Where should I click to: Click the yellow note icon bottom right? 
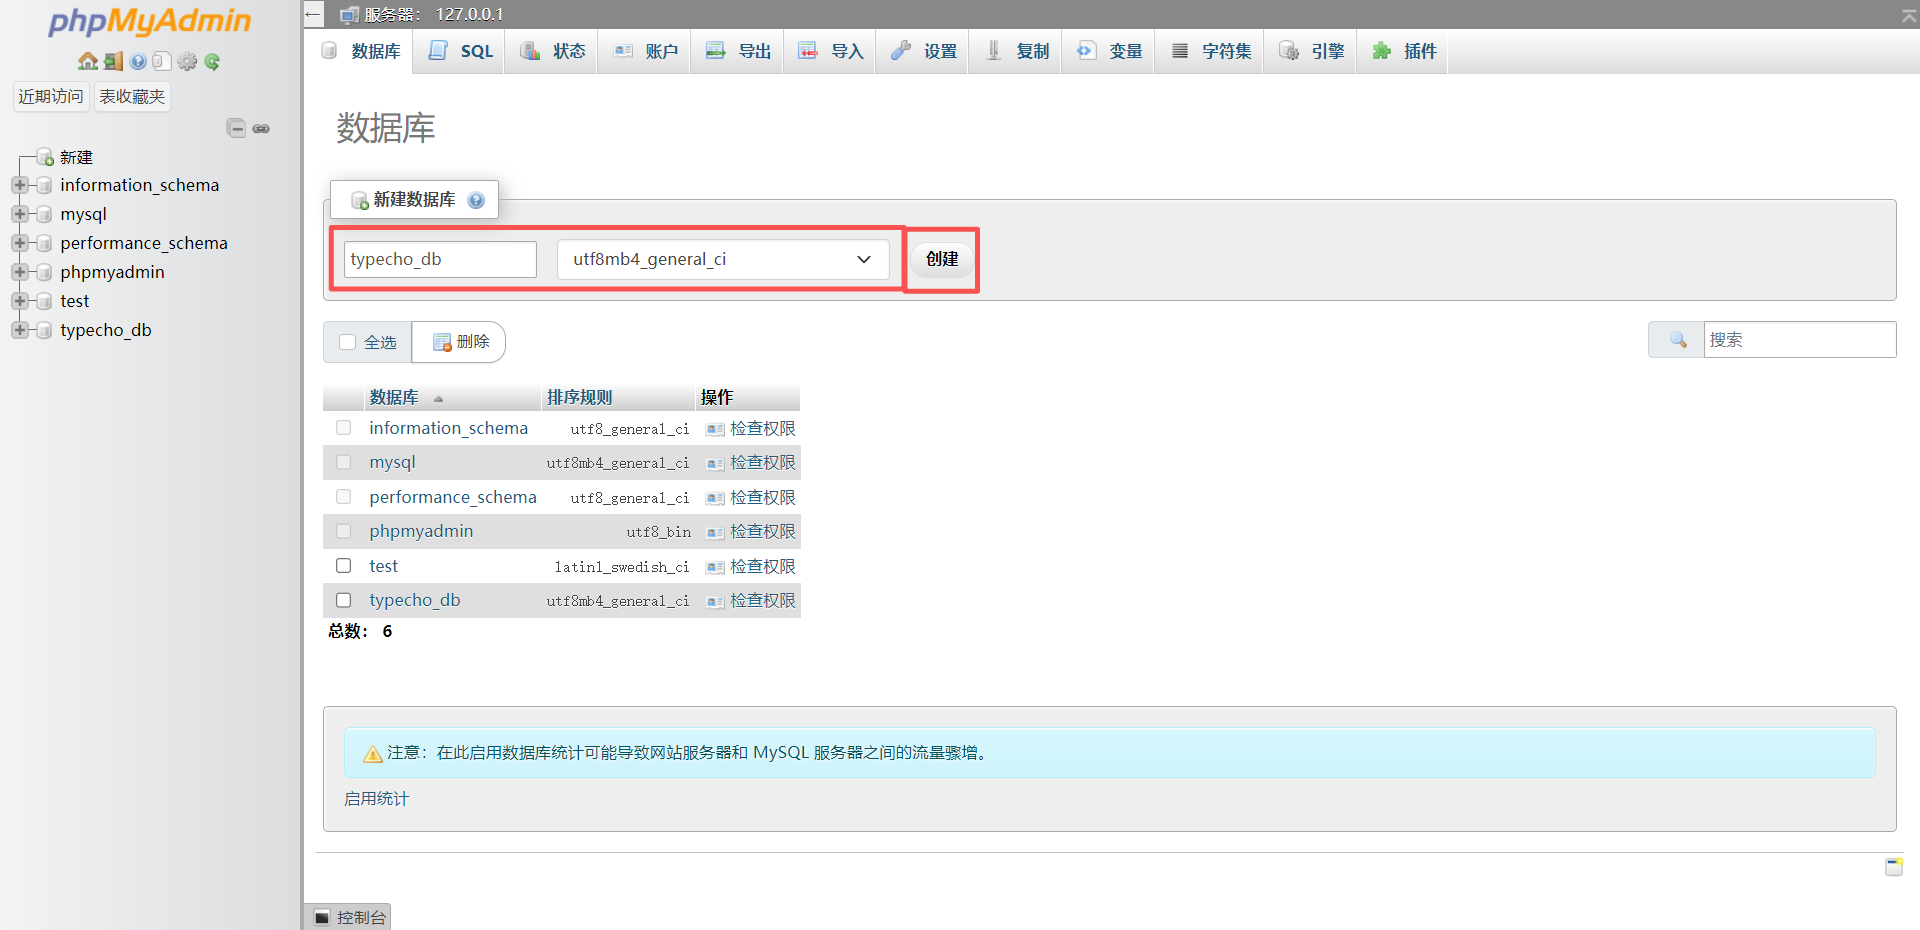pyautogui.click(x=1894, y=866)
